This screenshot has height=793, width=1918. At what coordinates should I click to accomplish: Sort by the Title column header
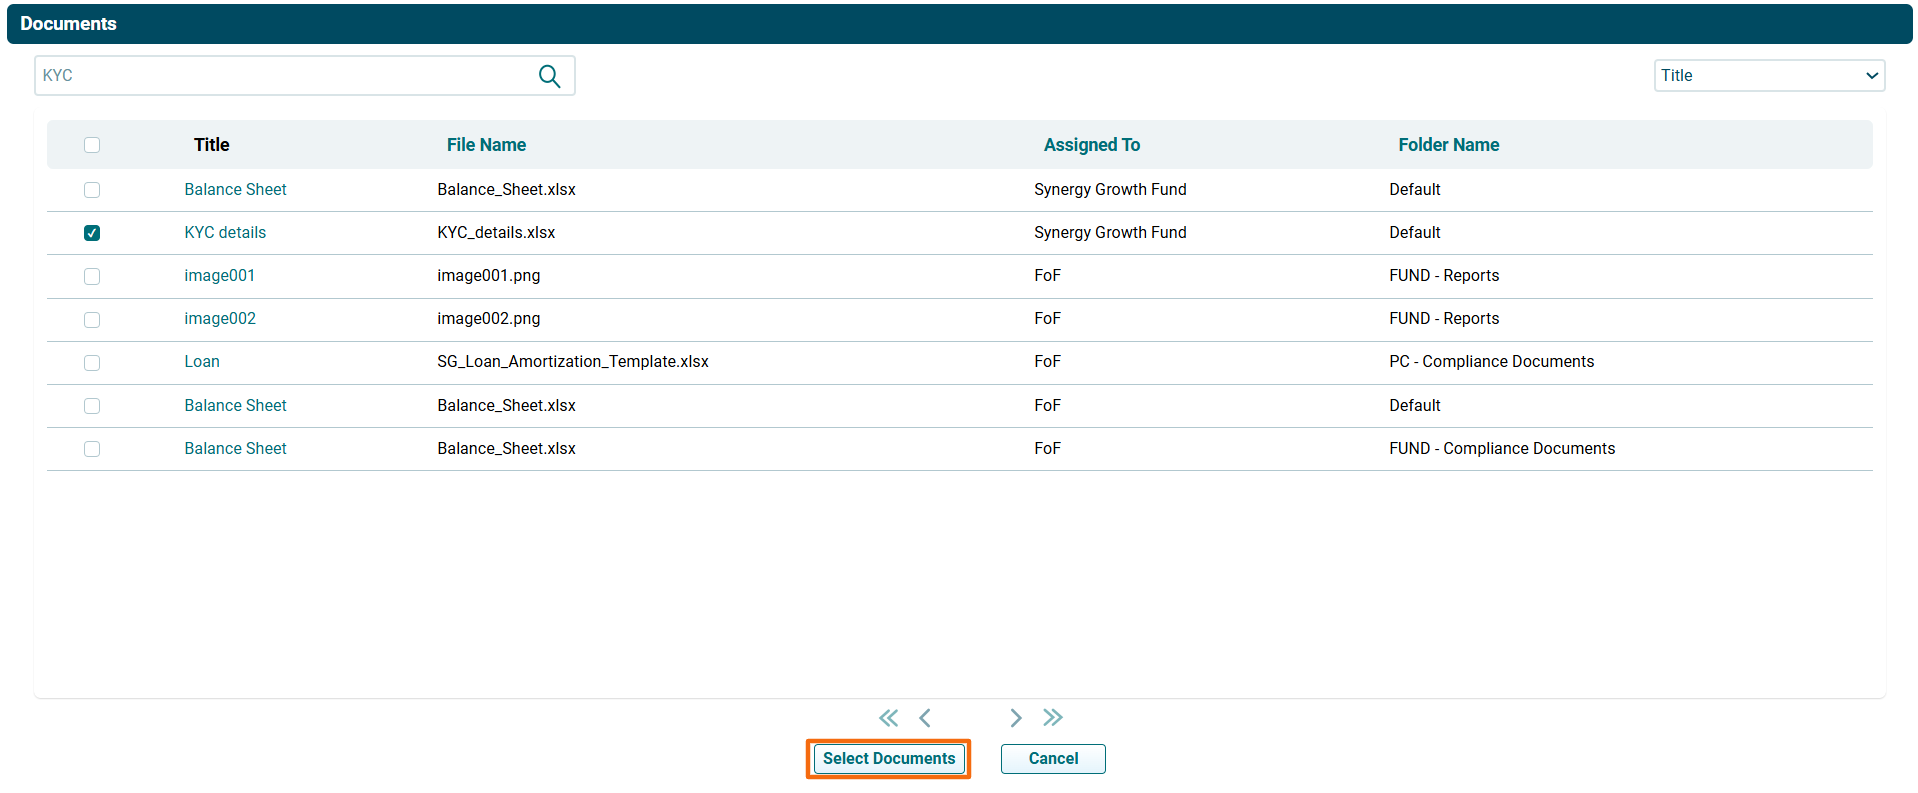point(211,145)
